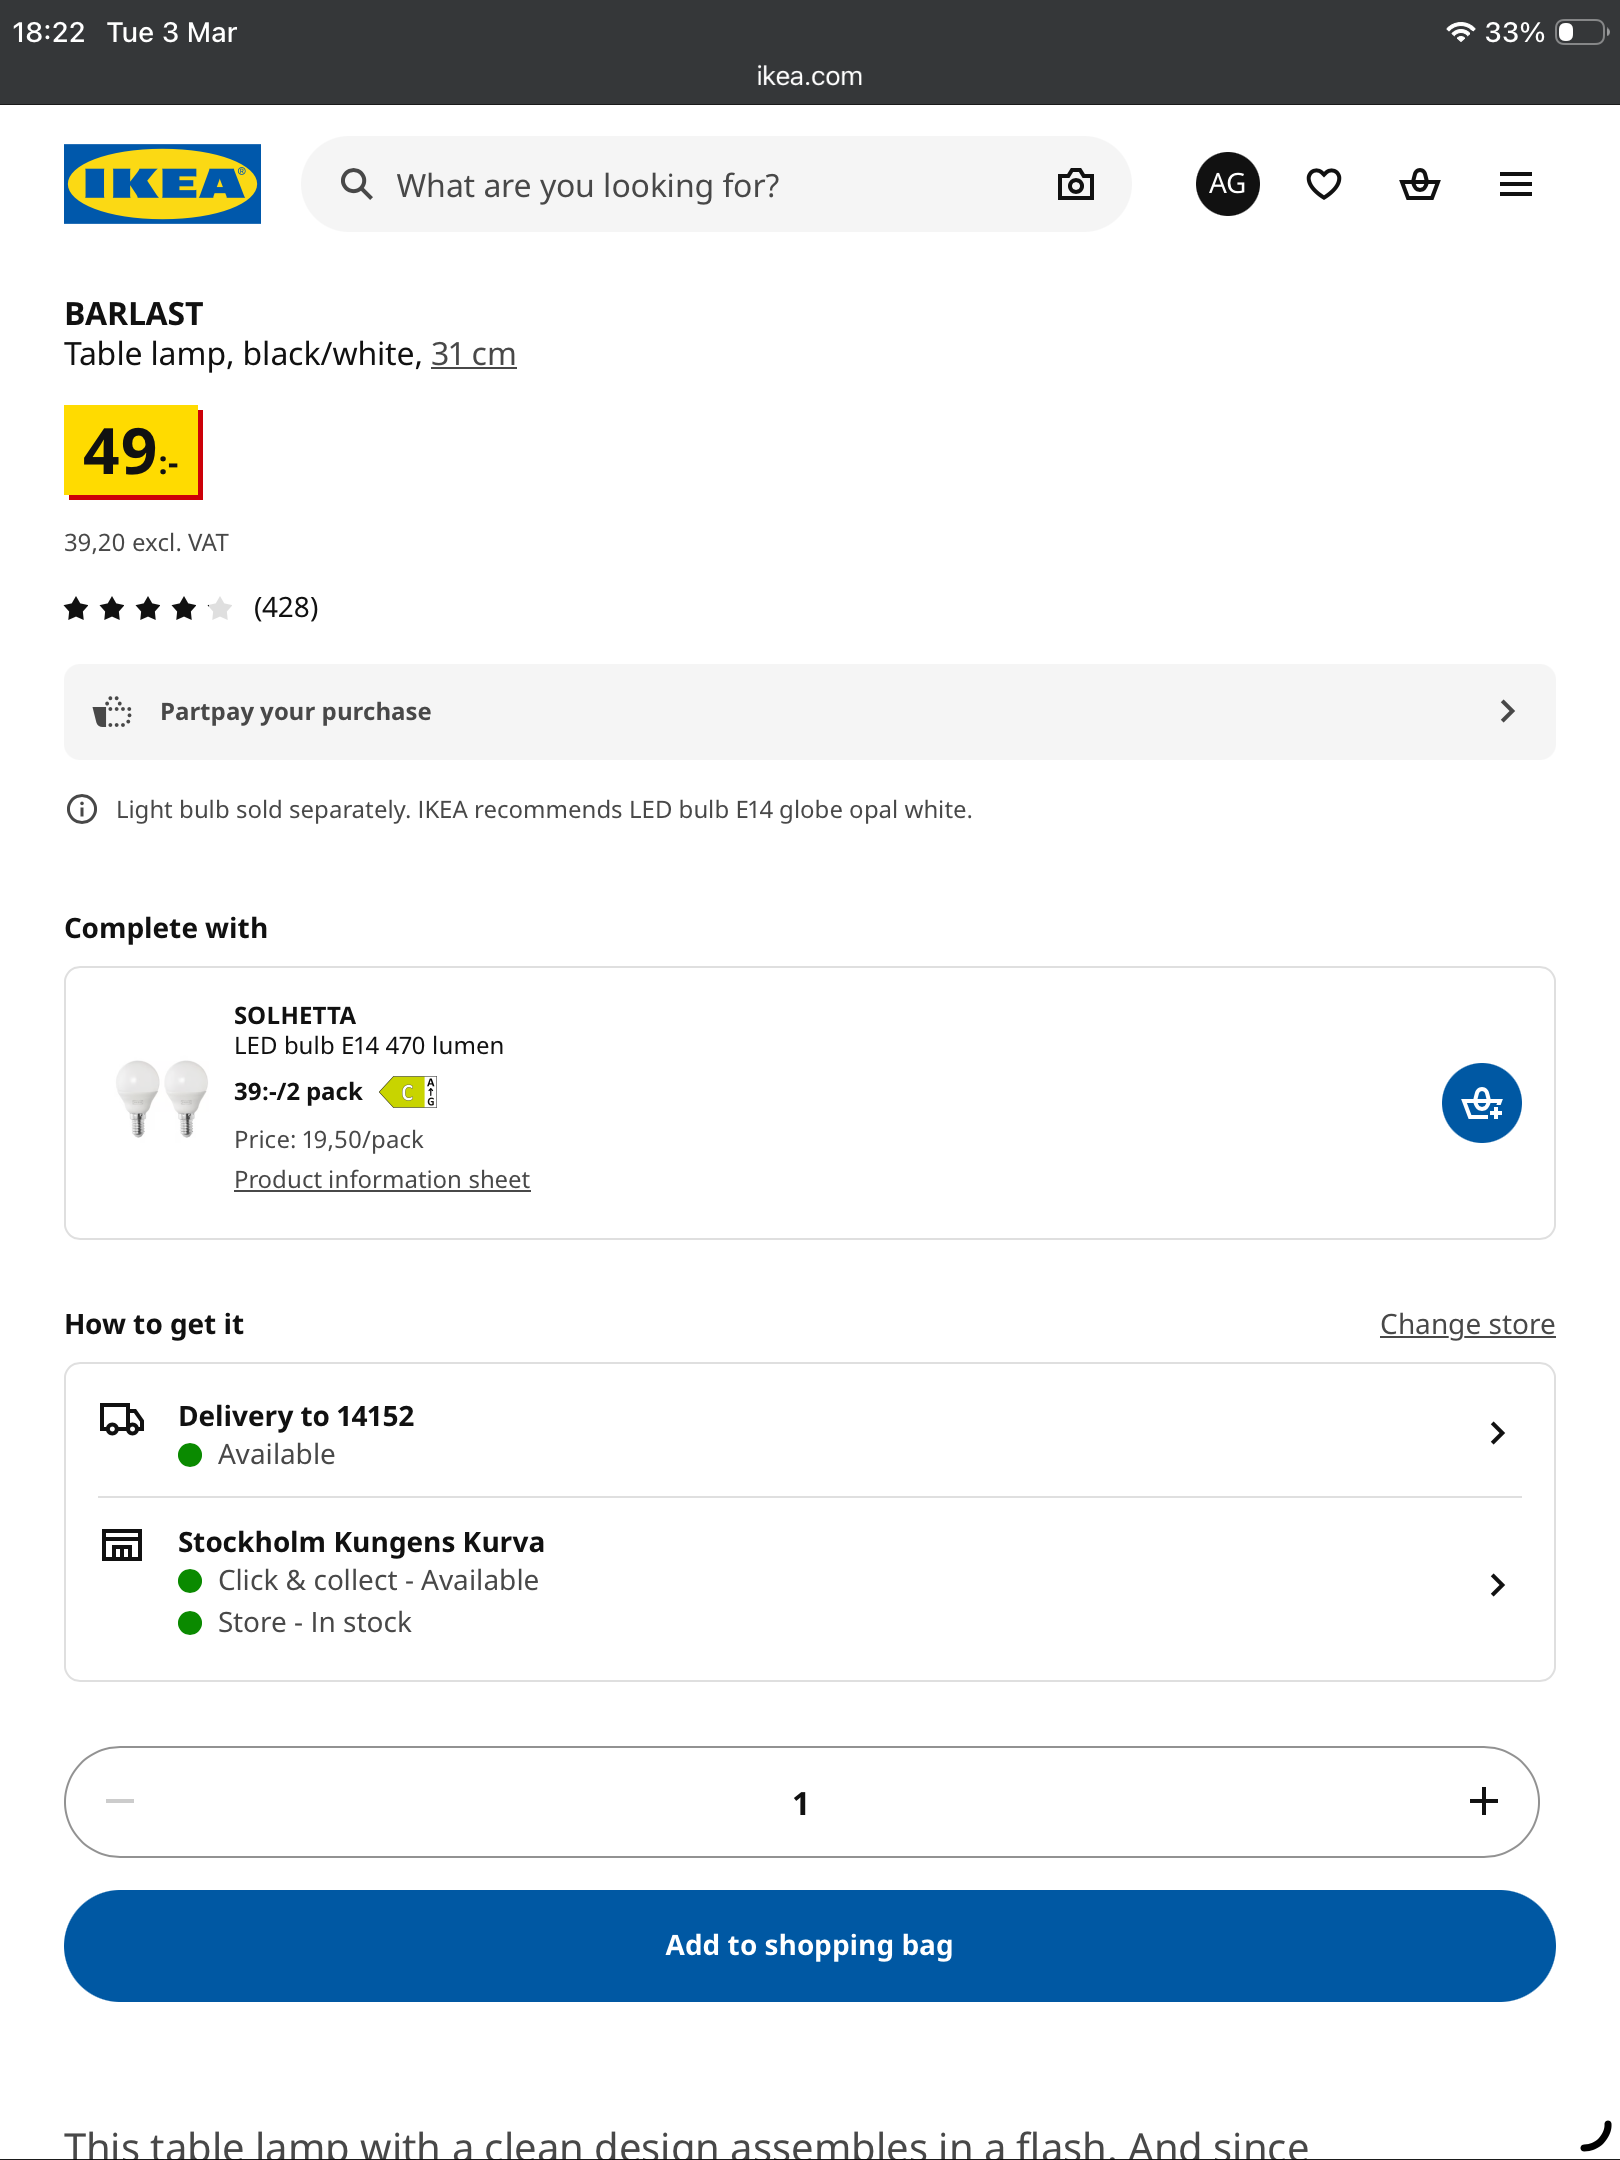This screenshot has height=2160, width=1620.
Task: Click Add to shopping bag button
Action: click(x=810, y=1945)
